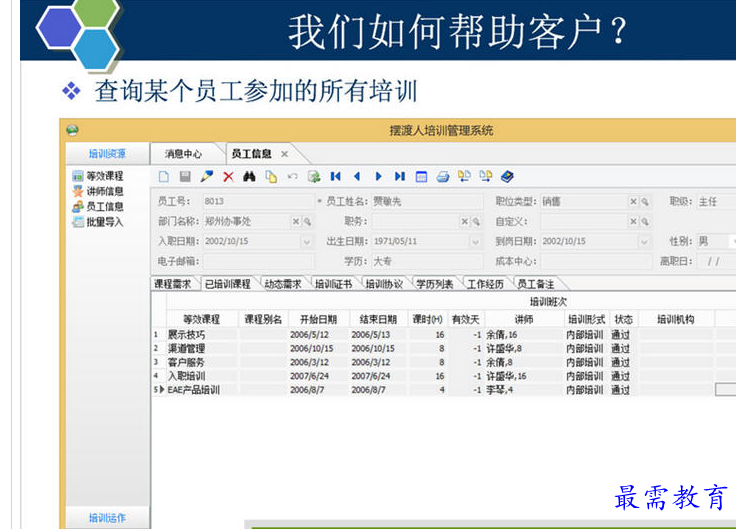Expand the 培训资源 sidebar section

pyautogui.click(x=107, y=153)
